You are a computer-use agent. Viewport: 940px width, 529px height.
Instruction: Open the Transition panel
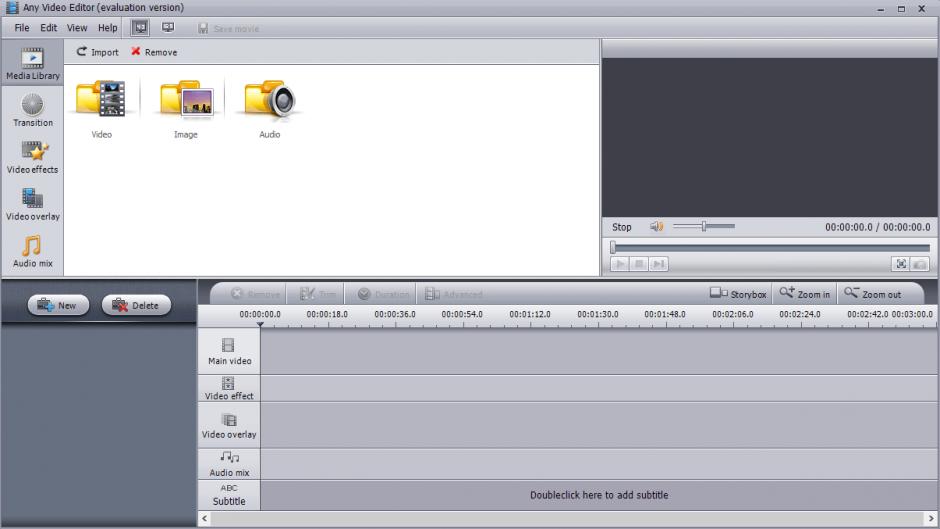click(32, 110)
